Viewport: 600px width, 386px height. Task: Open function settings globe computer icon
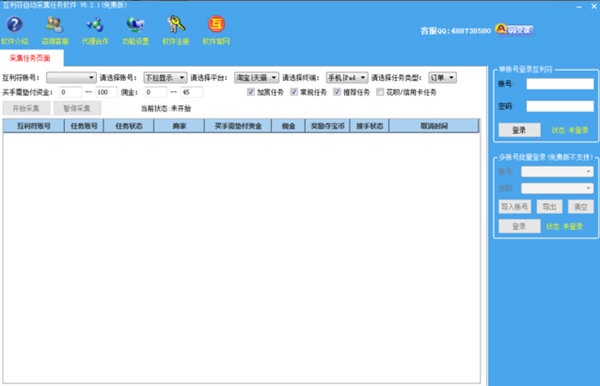click(x=135, y=25)
